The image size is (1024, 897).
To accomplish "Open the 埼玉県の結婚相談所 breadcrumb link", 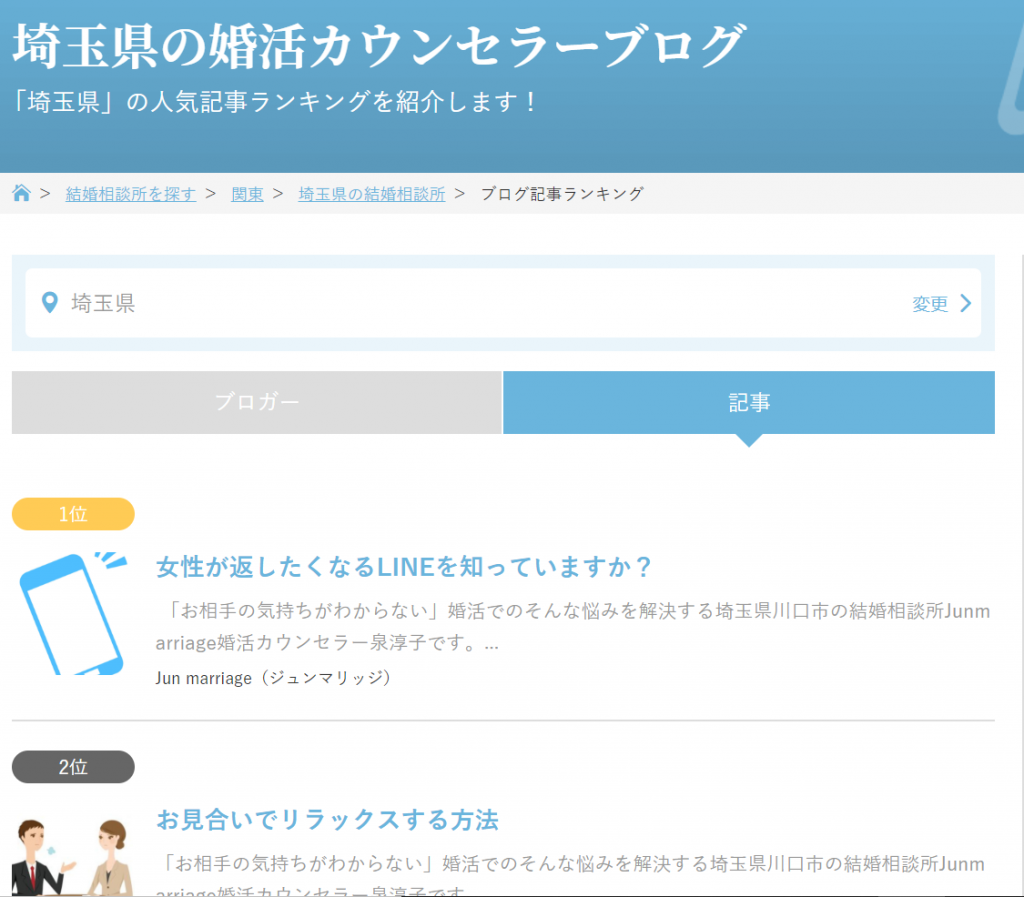I will (x=371, y=194).
